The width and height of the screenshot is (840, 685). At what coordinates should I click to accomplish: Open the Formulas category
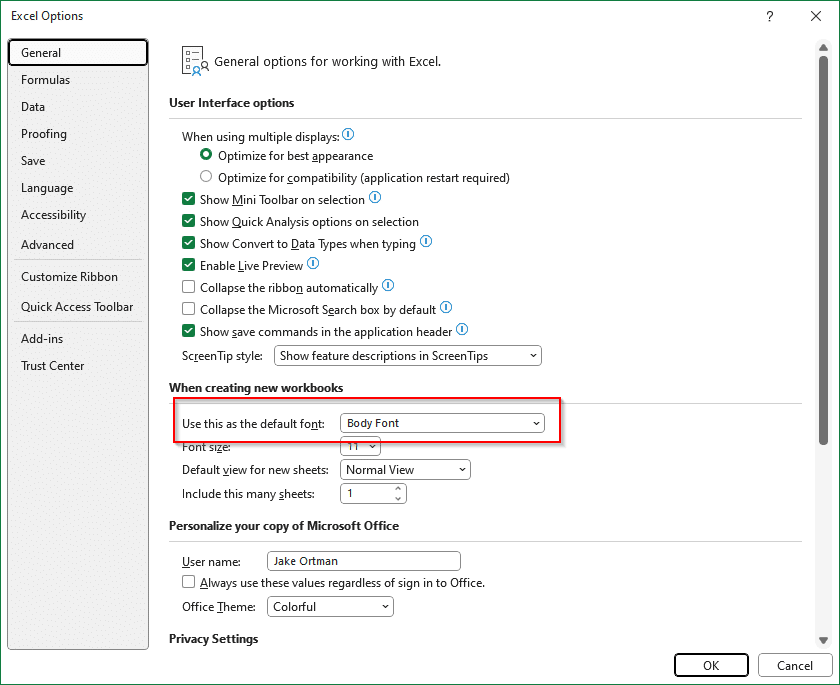78,80
